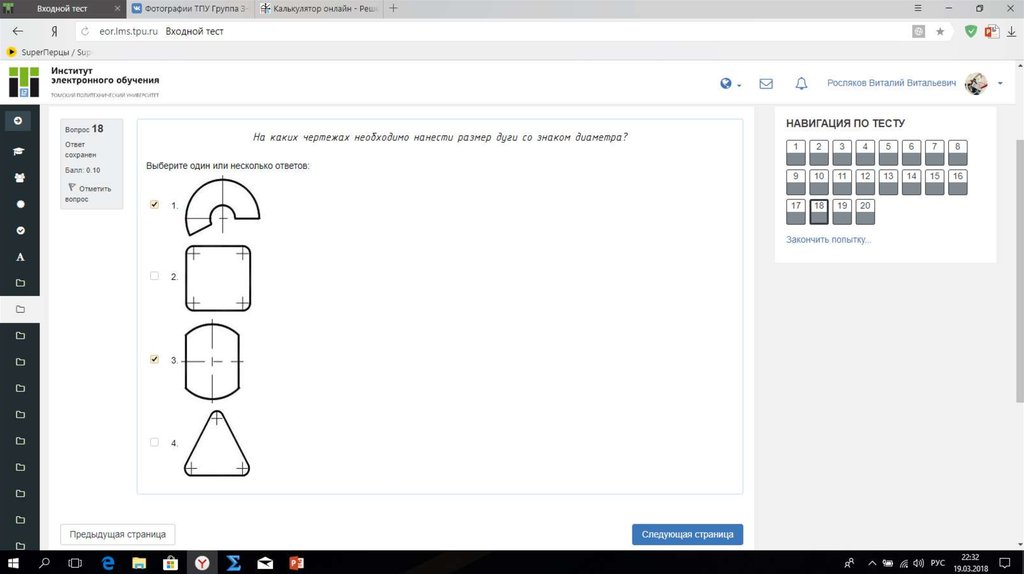Click the sidebar checkmark circle icon
This screenshot has height=574, width=1024.
pyautogui.click(x=20, y=231)
